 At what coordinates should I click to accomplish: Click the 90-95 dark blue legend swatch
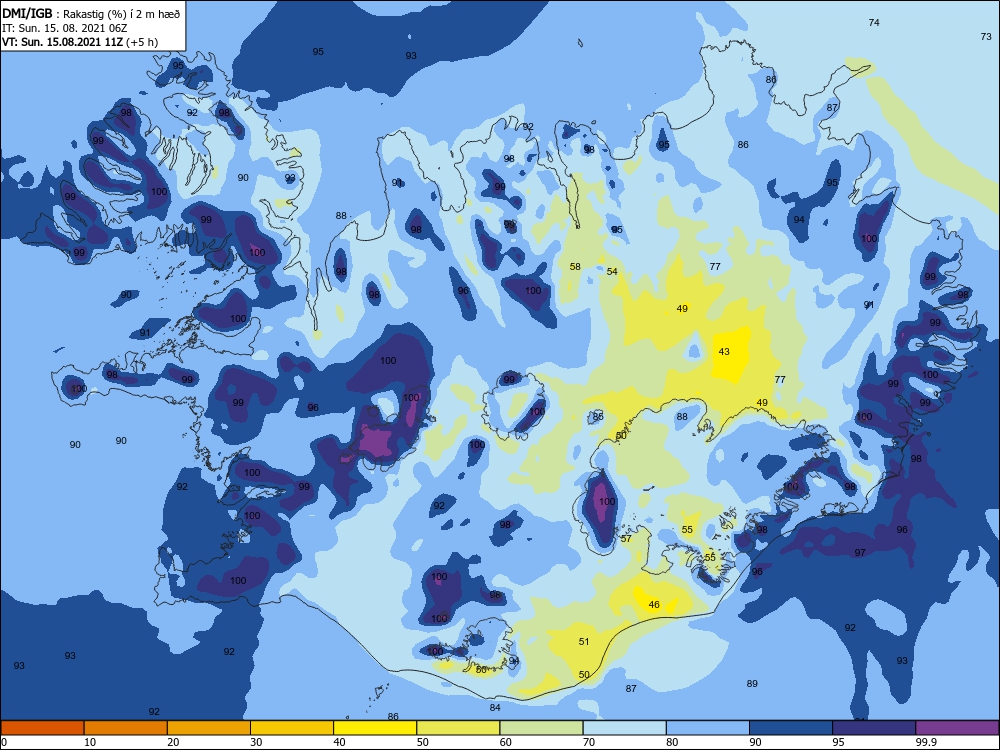point(791,728)
